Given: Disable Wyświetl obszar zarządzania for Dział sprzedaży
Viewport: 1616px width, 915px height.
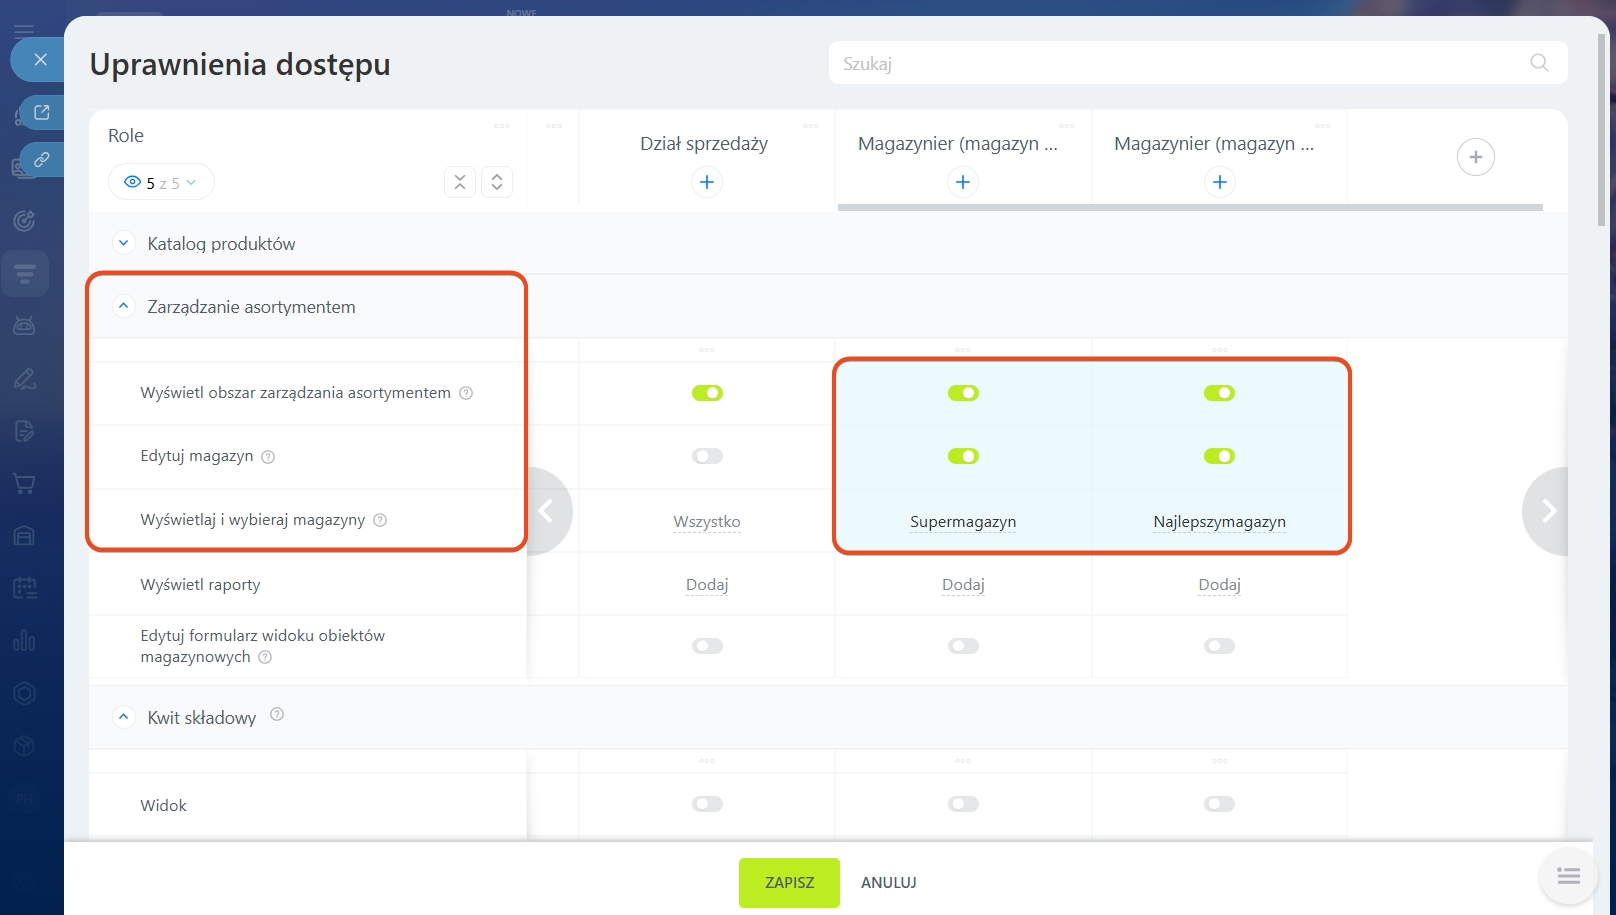Looking at the screenshot, I should [707, 393].
